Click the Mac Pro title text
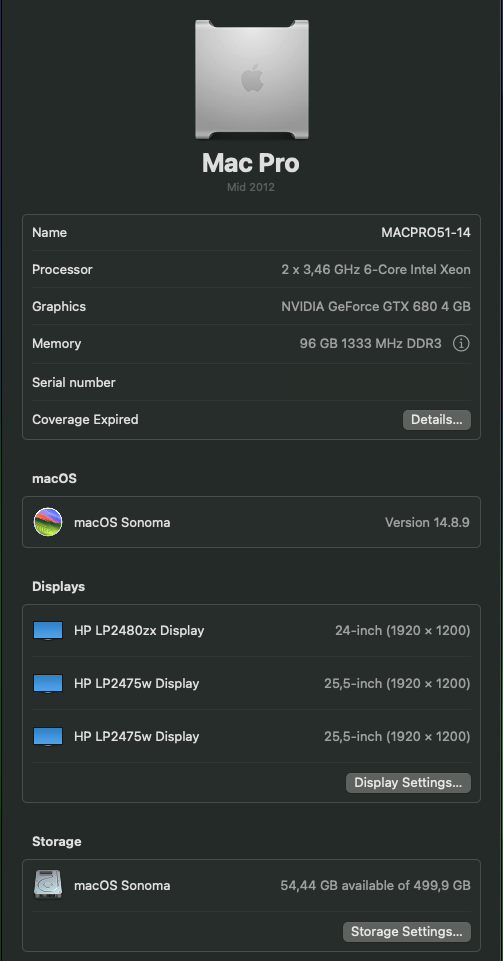Screen dimensions: 503x961 [251, 163]
